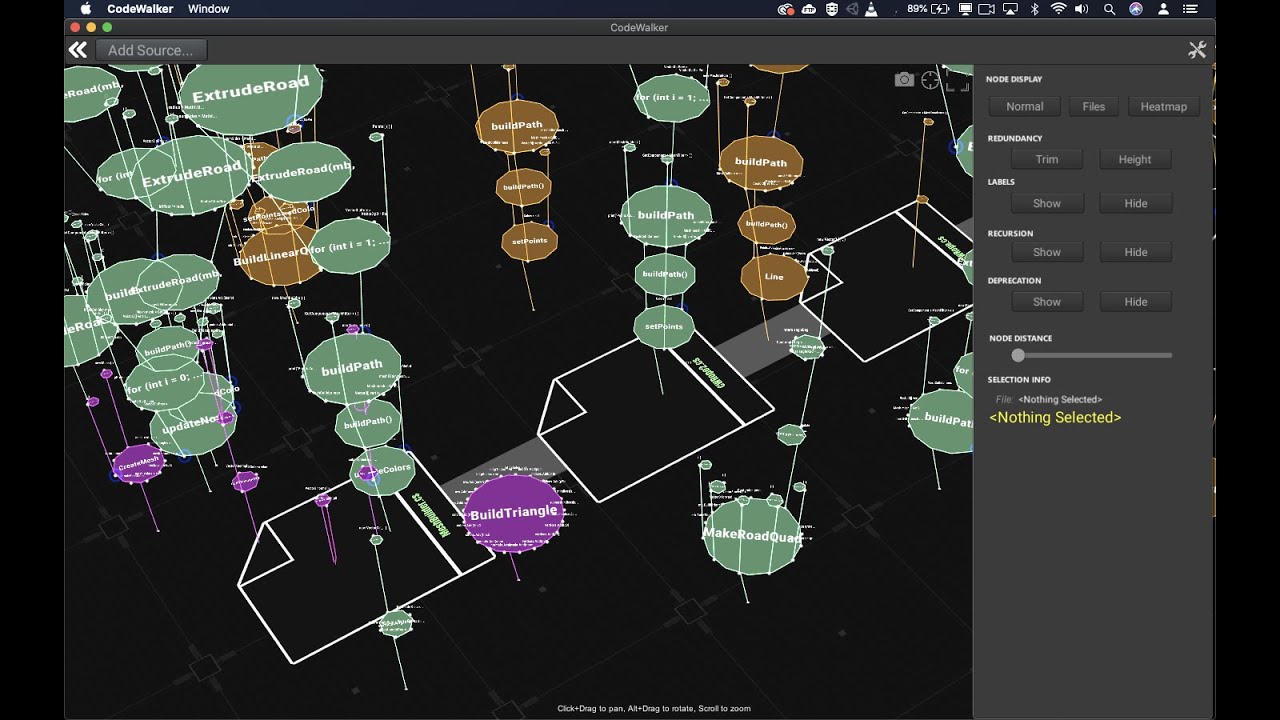Open the Apple menu
This screenshot has height=720, width=1280.
[x=86, y=9]
